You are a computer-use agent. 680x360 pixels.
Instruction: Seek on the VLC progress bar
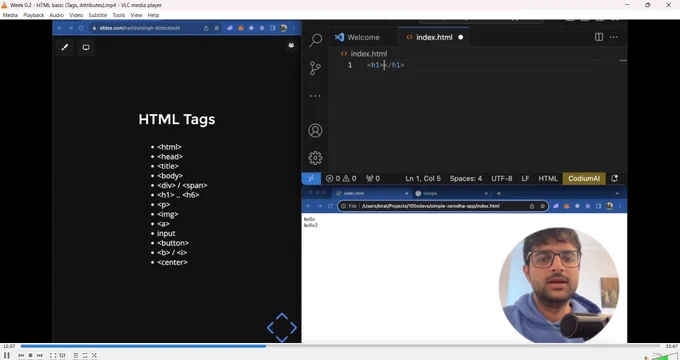(x=340, y=346)
